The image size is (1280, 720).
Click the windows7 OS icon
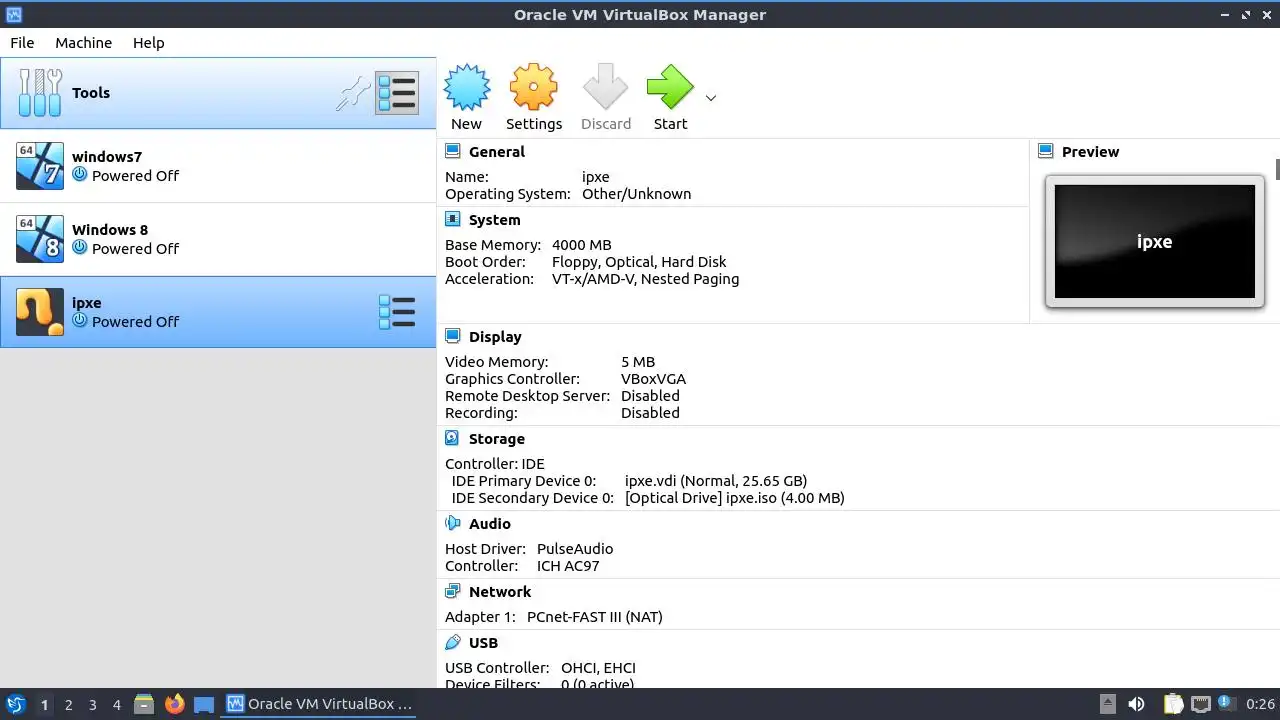[x=40, y=166]
